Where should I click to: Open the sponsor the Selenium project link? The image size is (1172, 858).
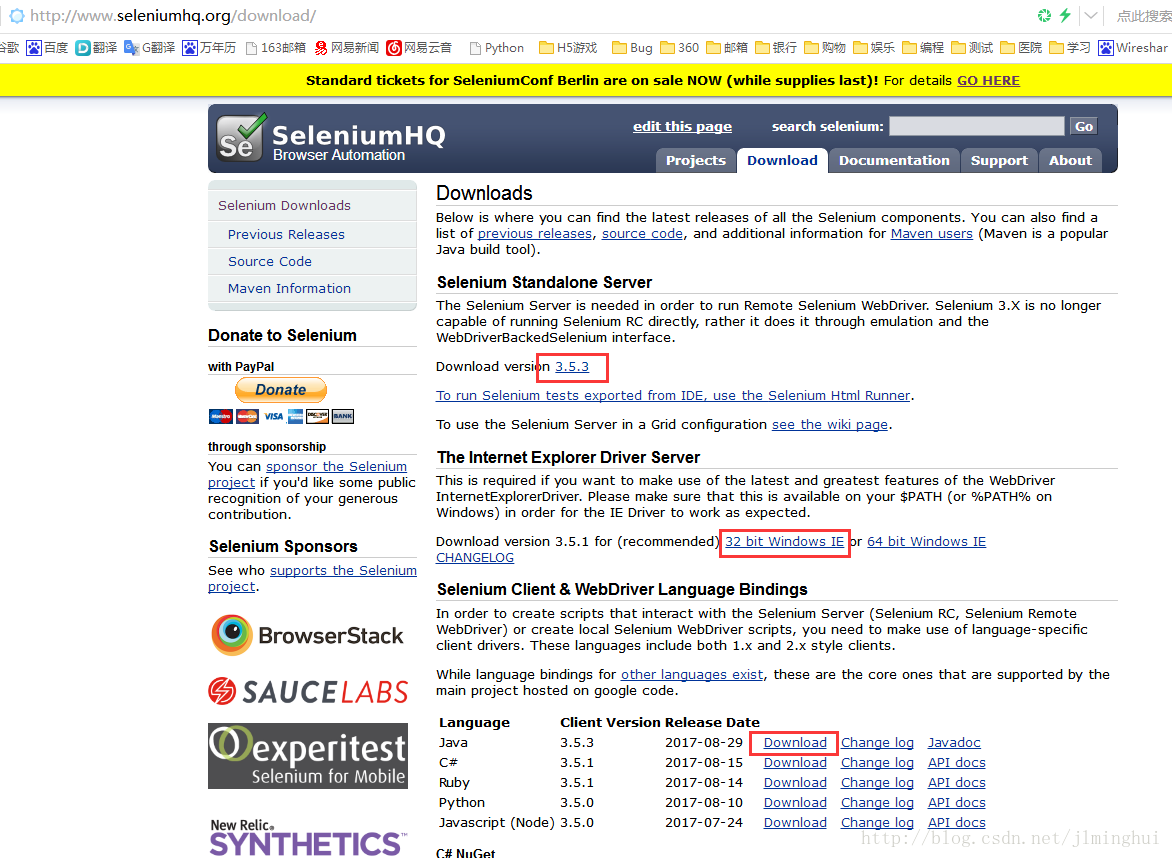(x=307, y=475)
